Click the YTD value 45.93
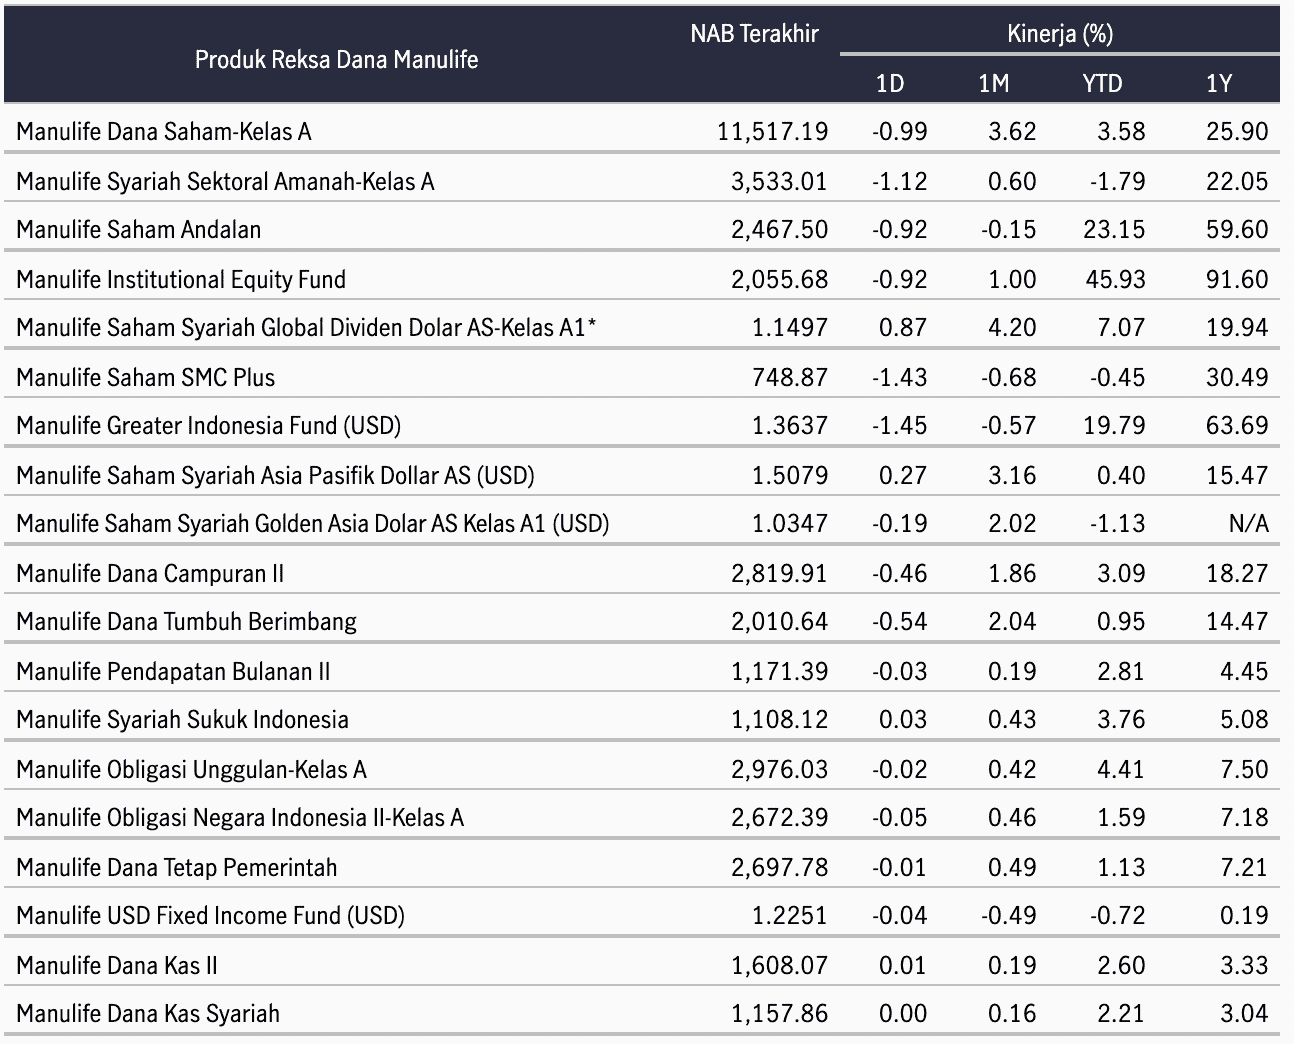The height and width of the screenshot is (1044, 1294). [x=1115, y=279]
